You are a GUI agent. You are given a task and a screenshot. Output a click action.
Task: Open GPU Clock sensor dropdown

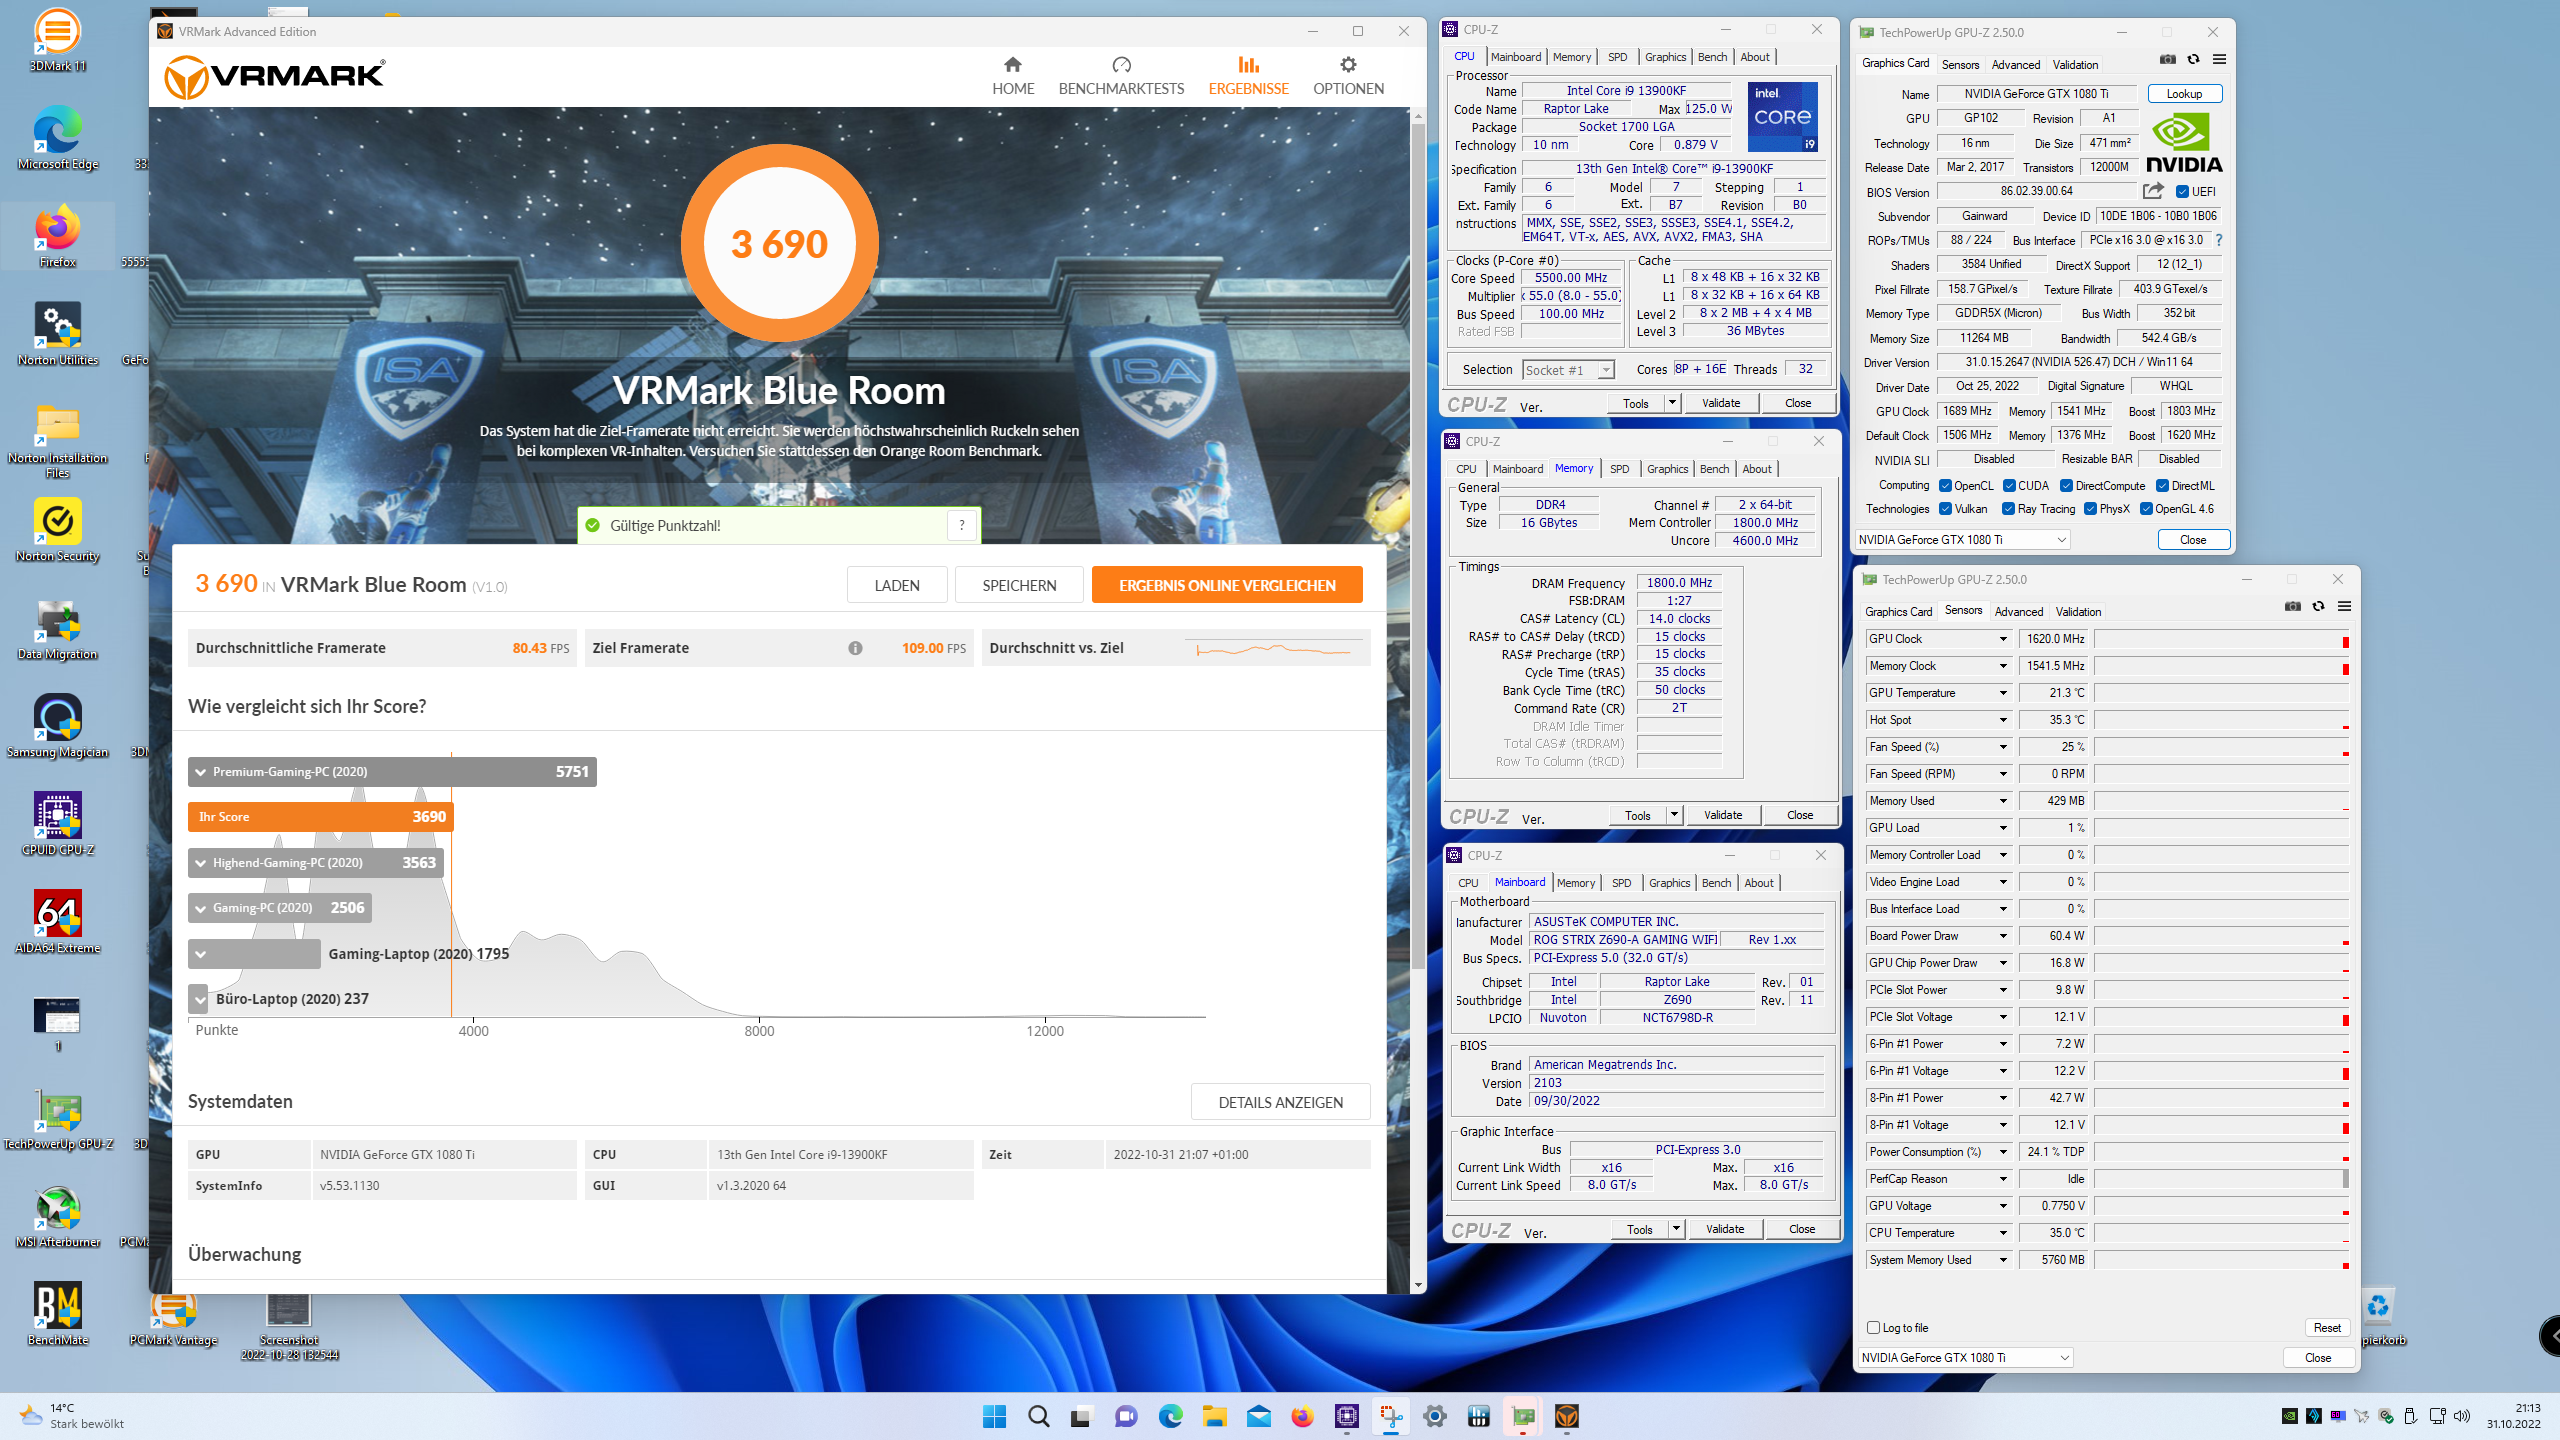coord(2002,639)
